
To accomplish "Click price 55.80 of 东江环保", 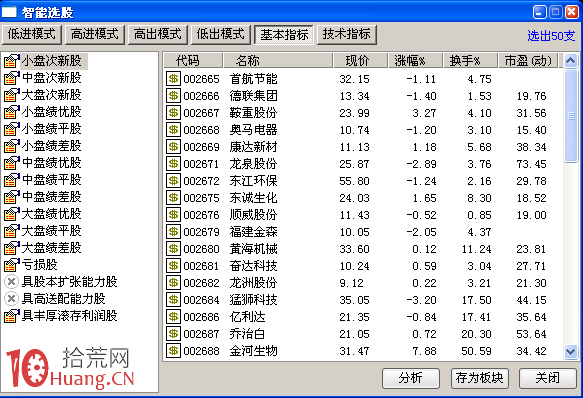I will click(354, 181).
